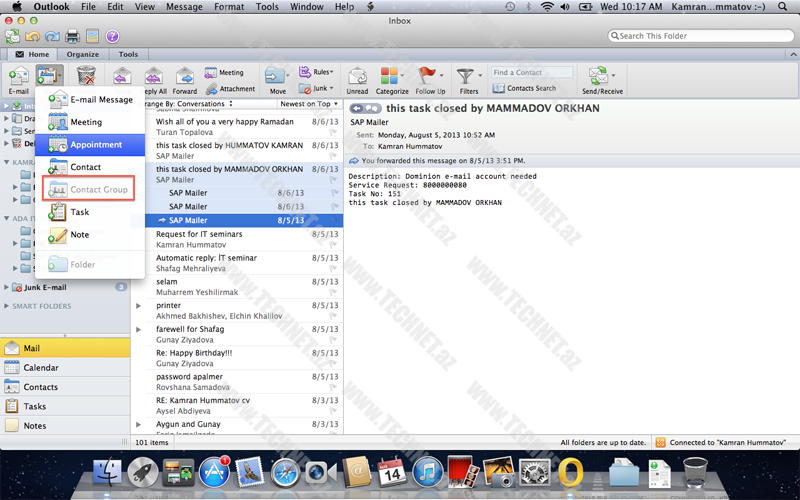The height and width of the screenshot is (500, 800).
Task: Choose Task in the New dropdown menu
Action: point(80,212)
